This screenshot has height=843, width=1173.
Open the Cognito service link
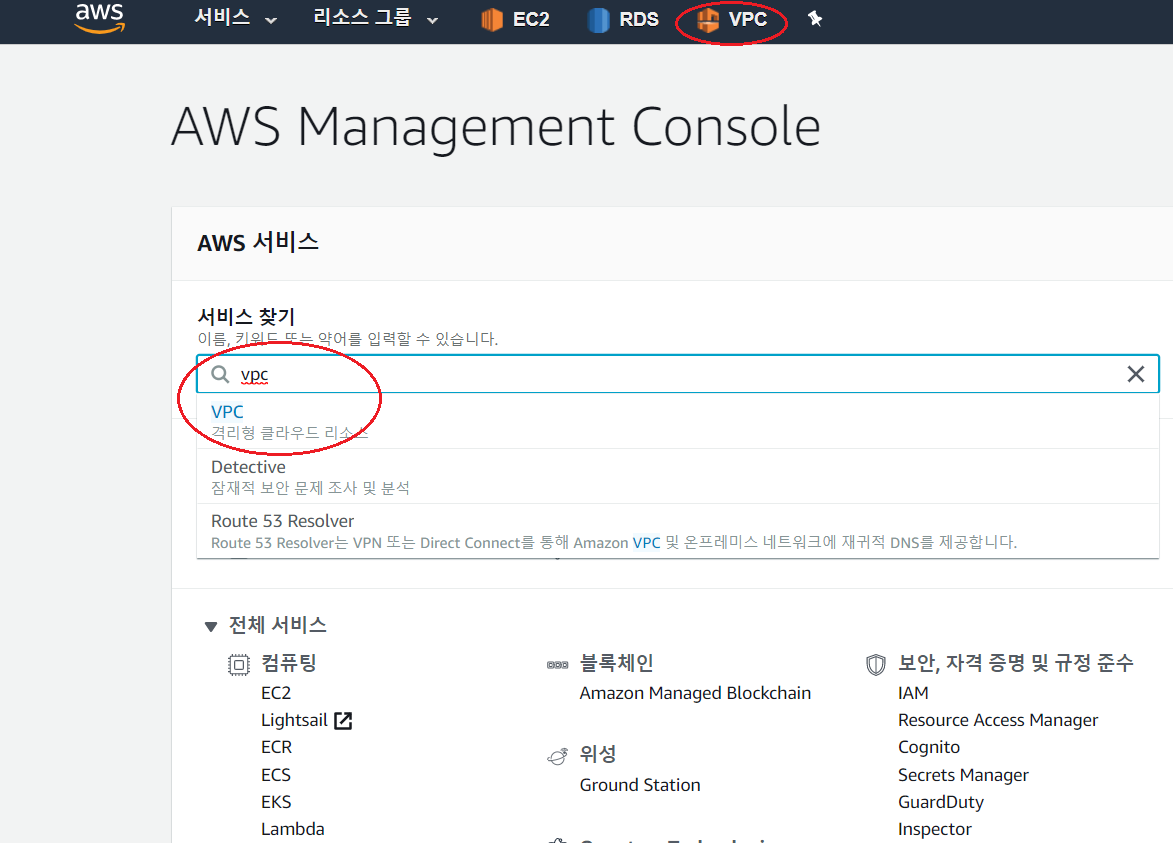[928, 747]
